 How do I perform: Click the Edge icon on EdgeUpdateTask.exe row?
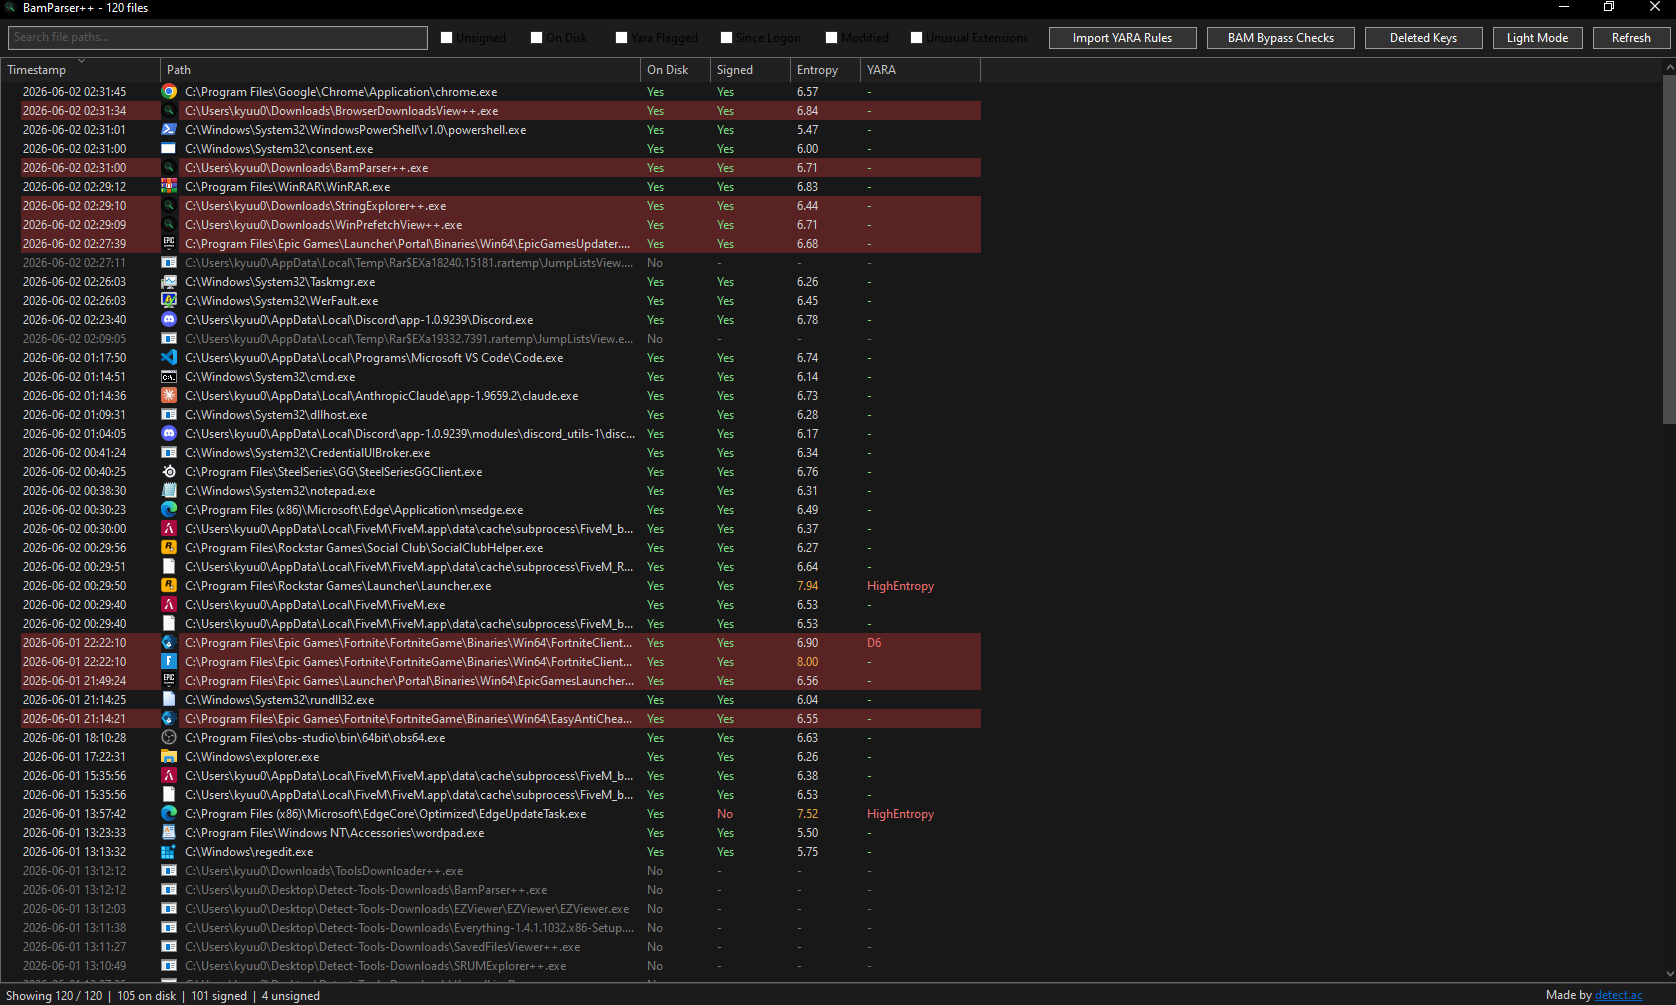[x=169, y=814]
